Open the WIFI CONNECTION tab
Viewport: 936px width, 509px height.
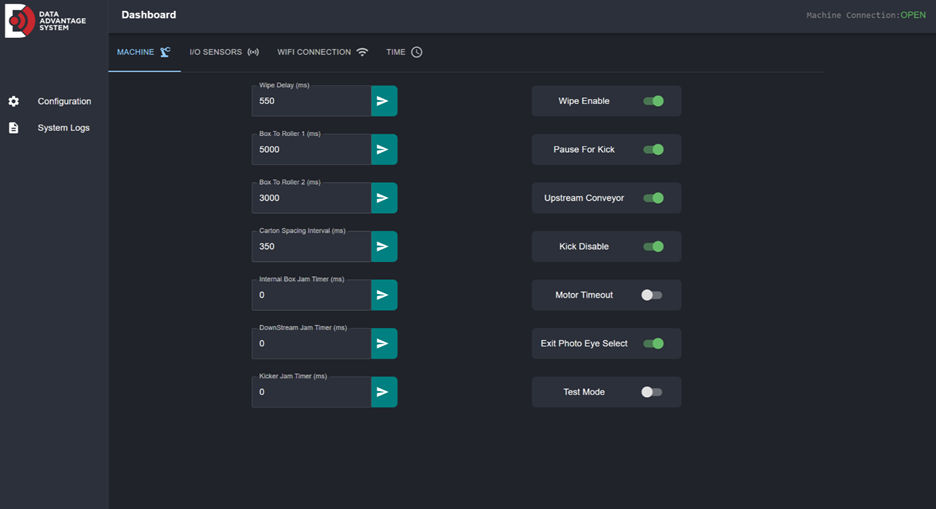click(322, 52)
